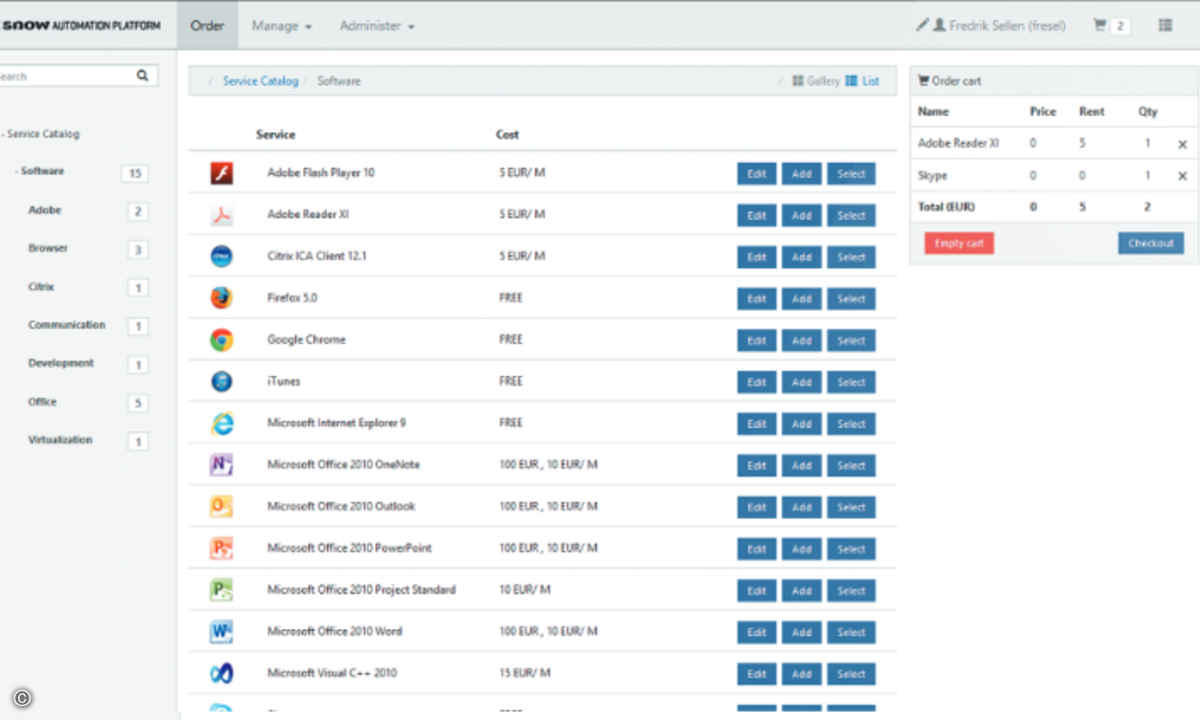Click the Office 2010 OneNote icon

[221, 465]
